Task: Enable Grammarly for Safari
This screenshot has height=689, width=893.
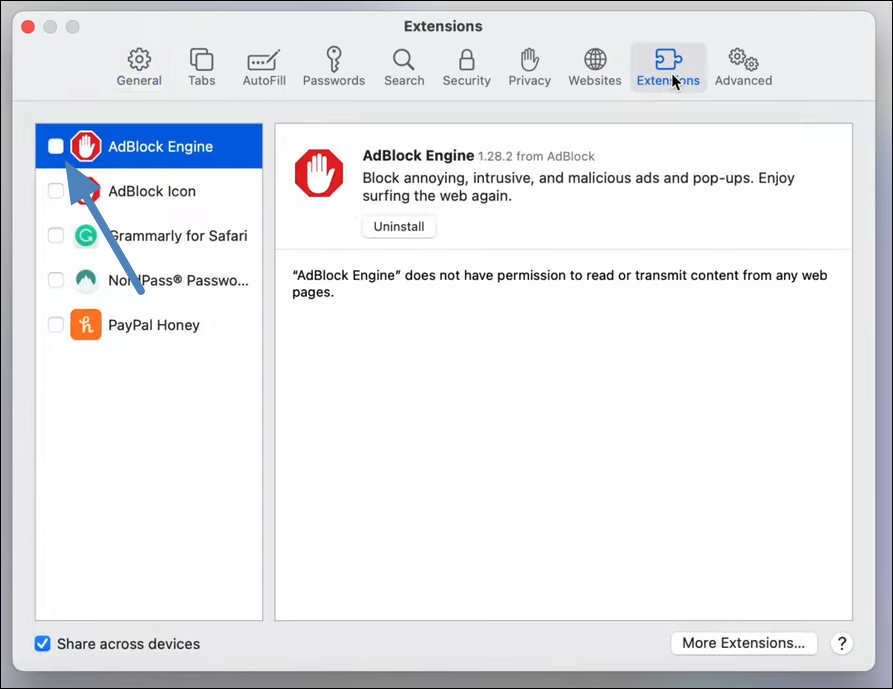Action: click(56, 235)
